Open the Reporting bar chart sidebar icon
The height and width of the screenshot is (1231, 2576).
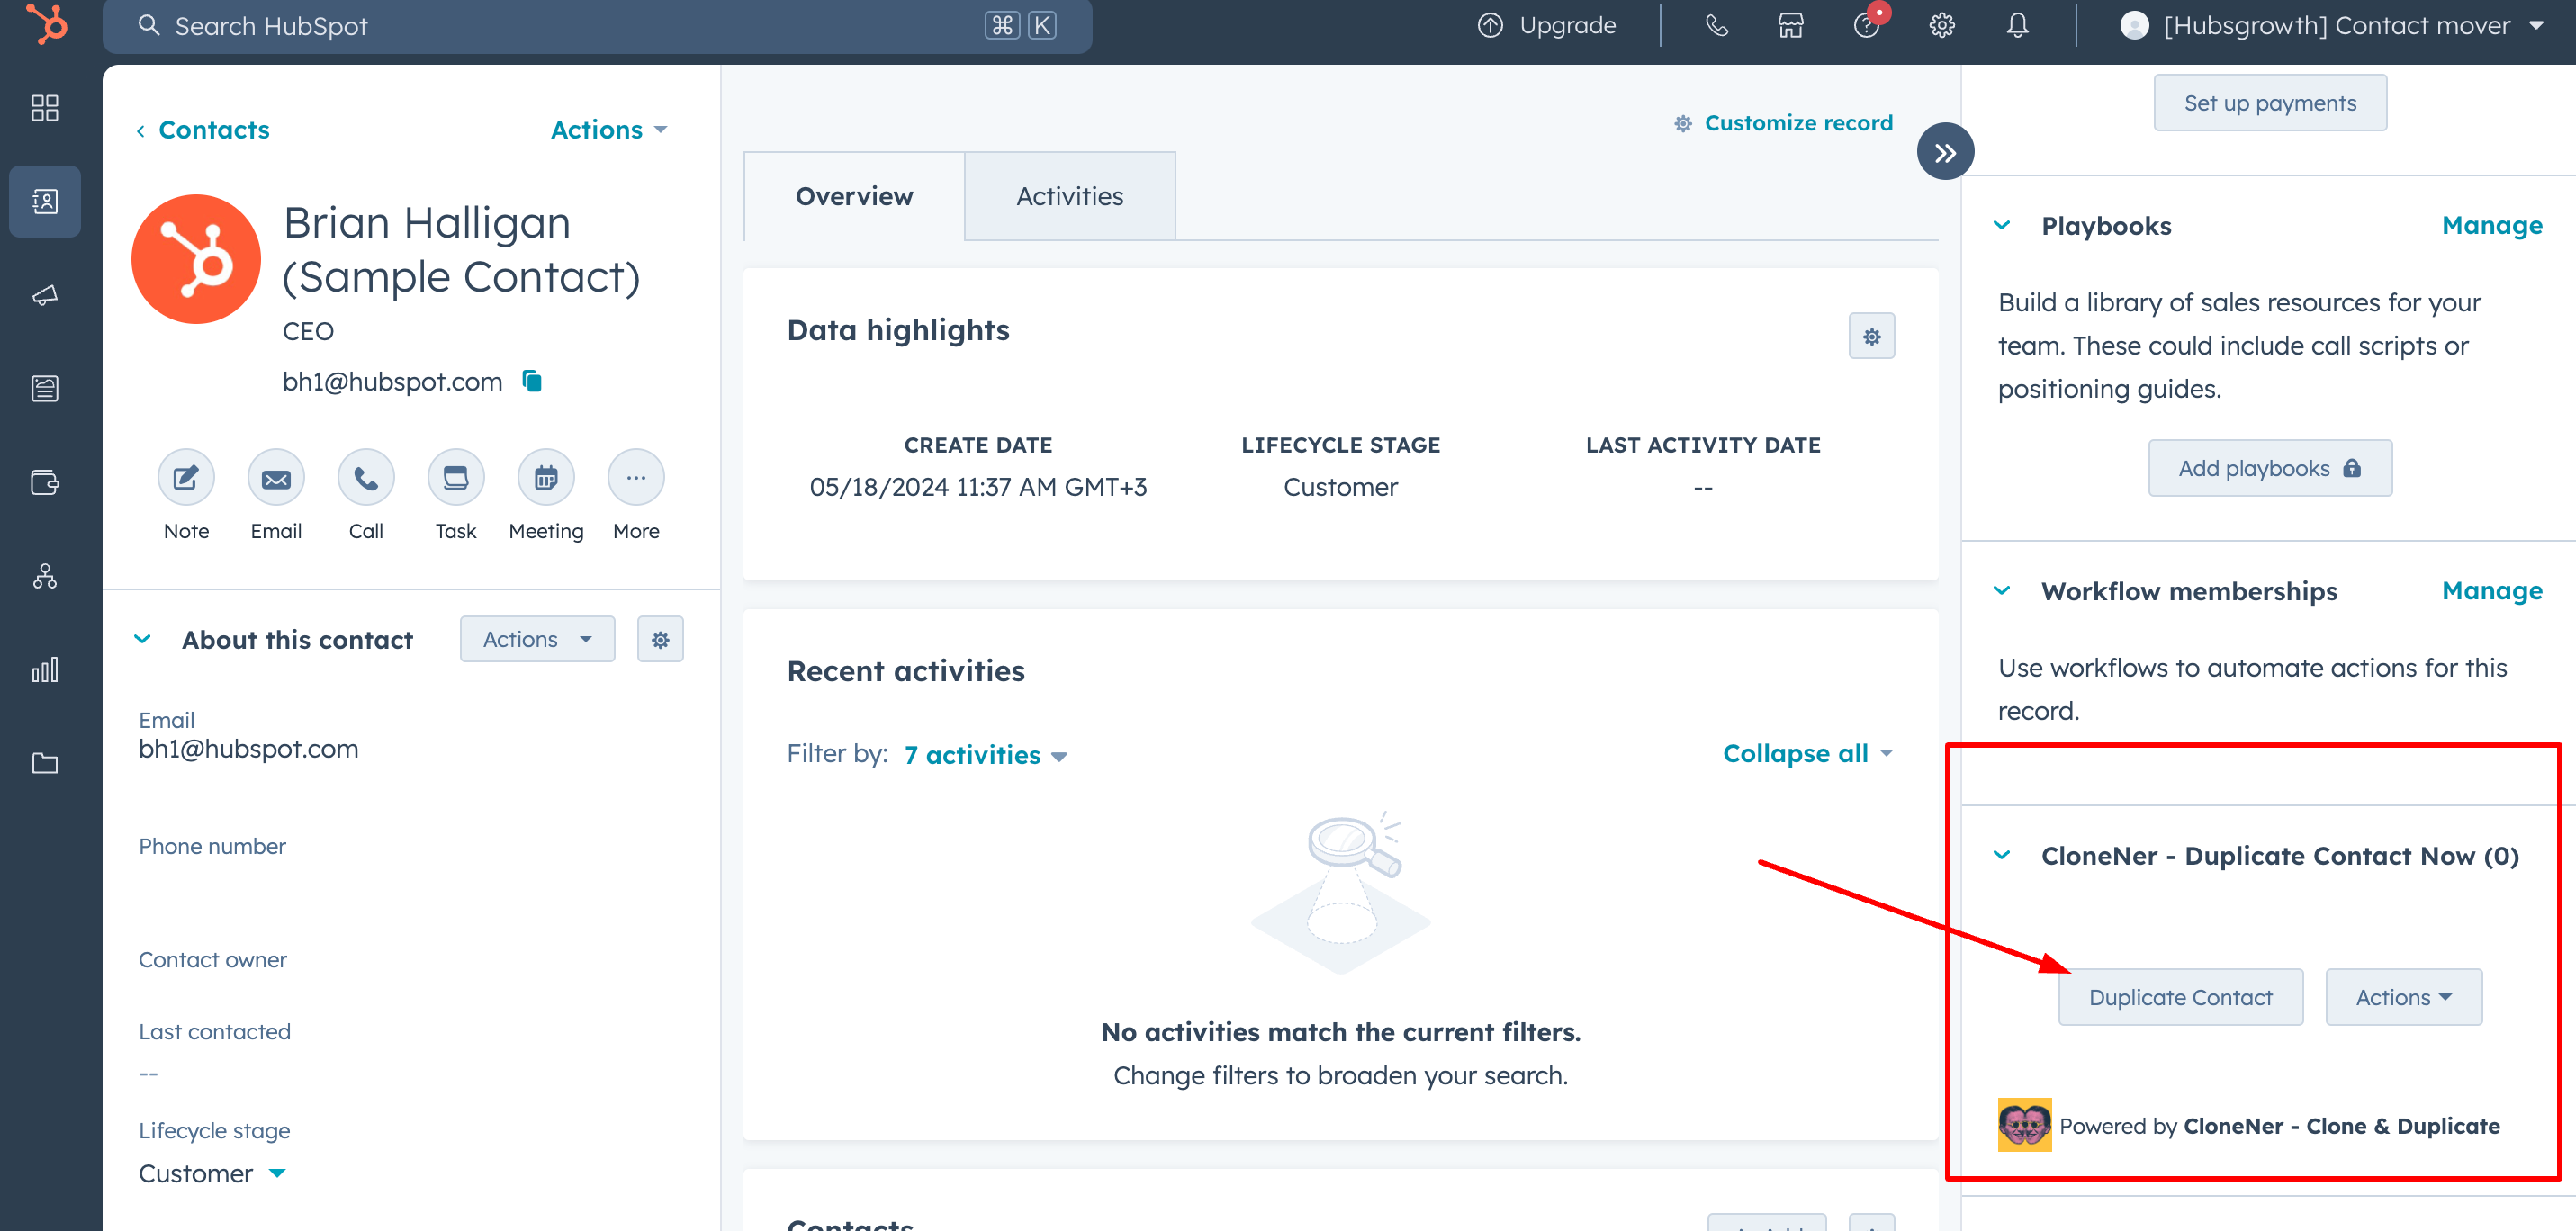(x=45, y=669)
